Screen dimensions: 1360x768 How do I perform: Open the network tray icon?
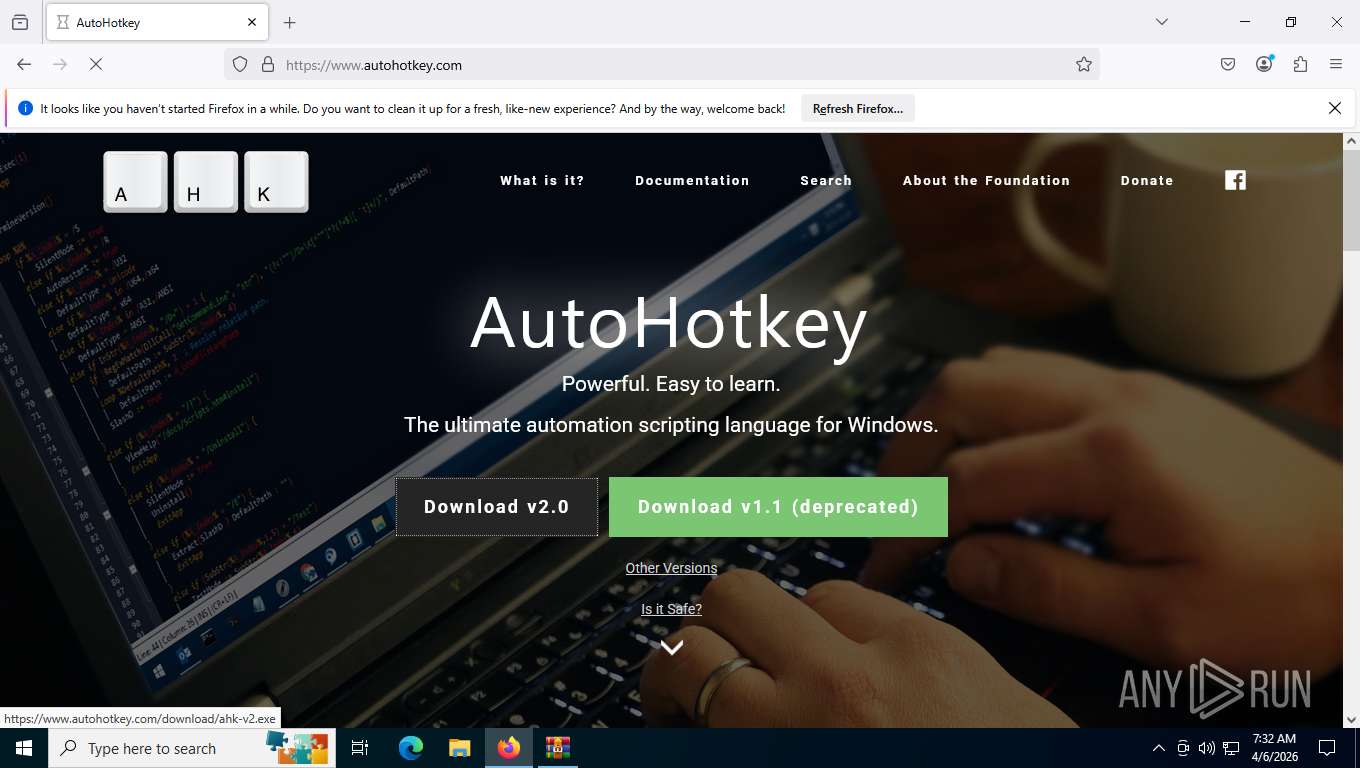(1231, 748)
